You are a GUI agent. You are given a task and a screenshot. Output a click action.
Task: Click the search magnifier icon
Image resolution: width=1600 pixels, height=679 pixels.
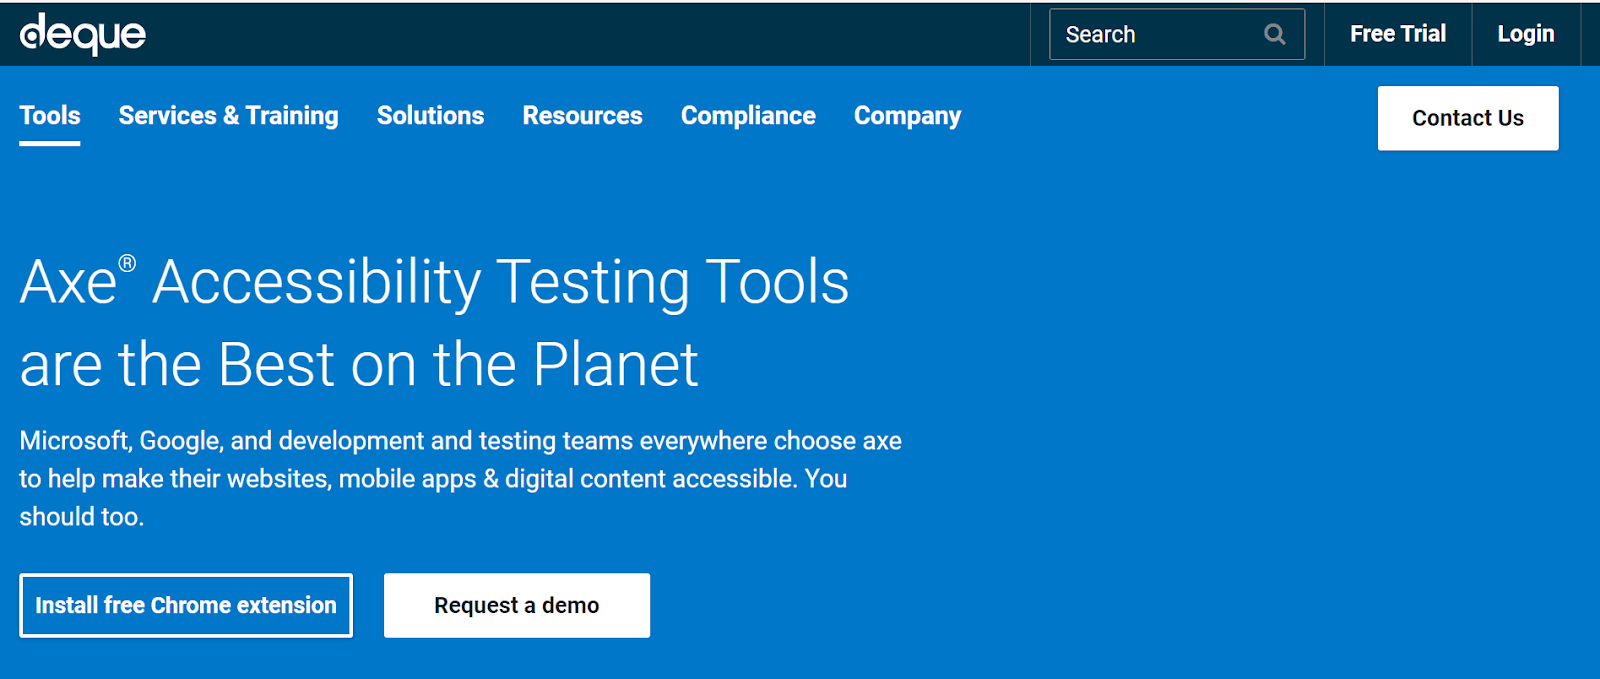tap(1274, 34)
